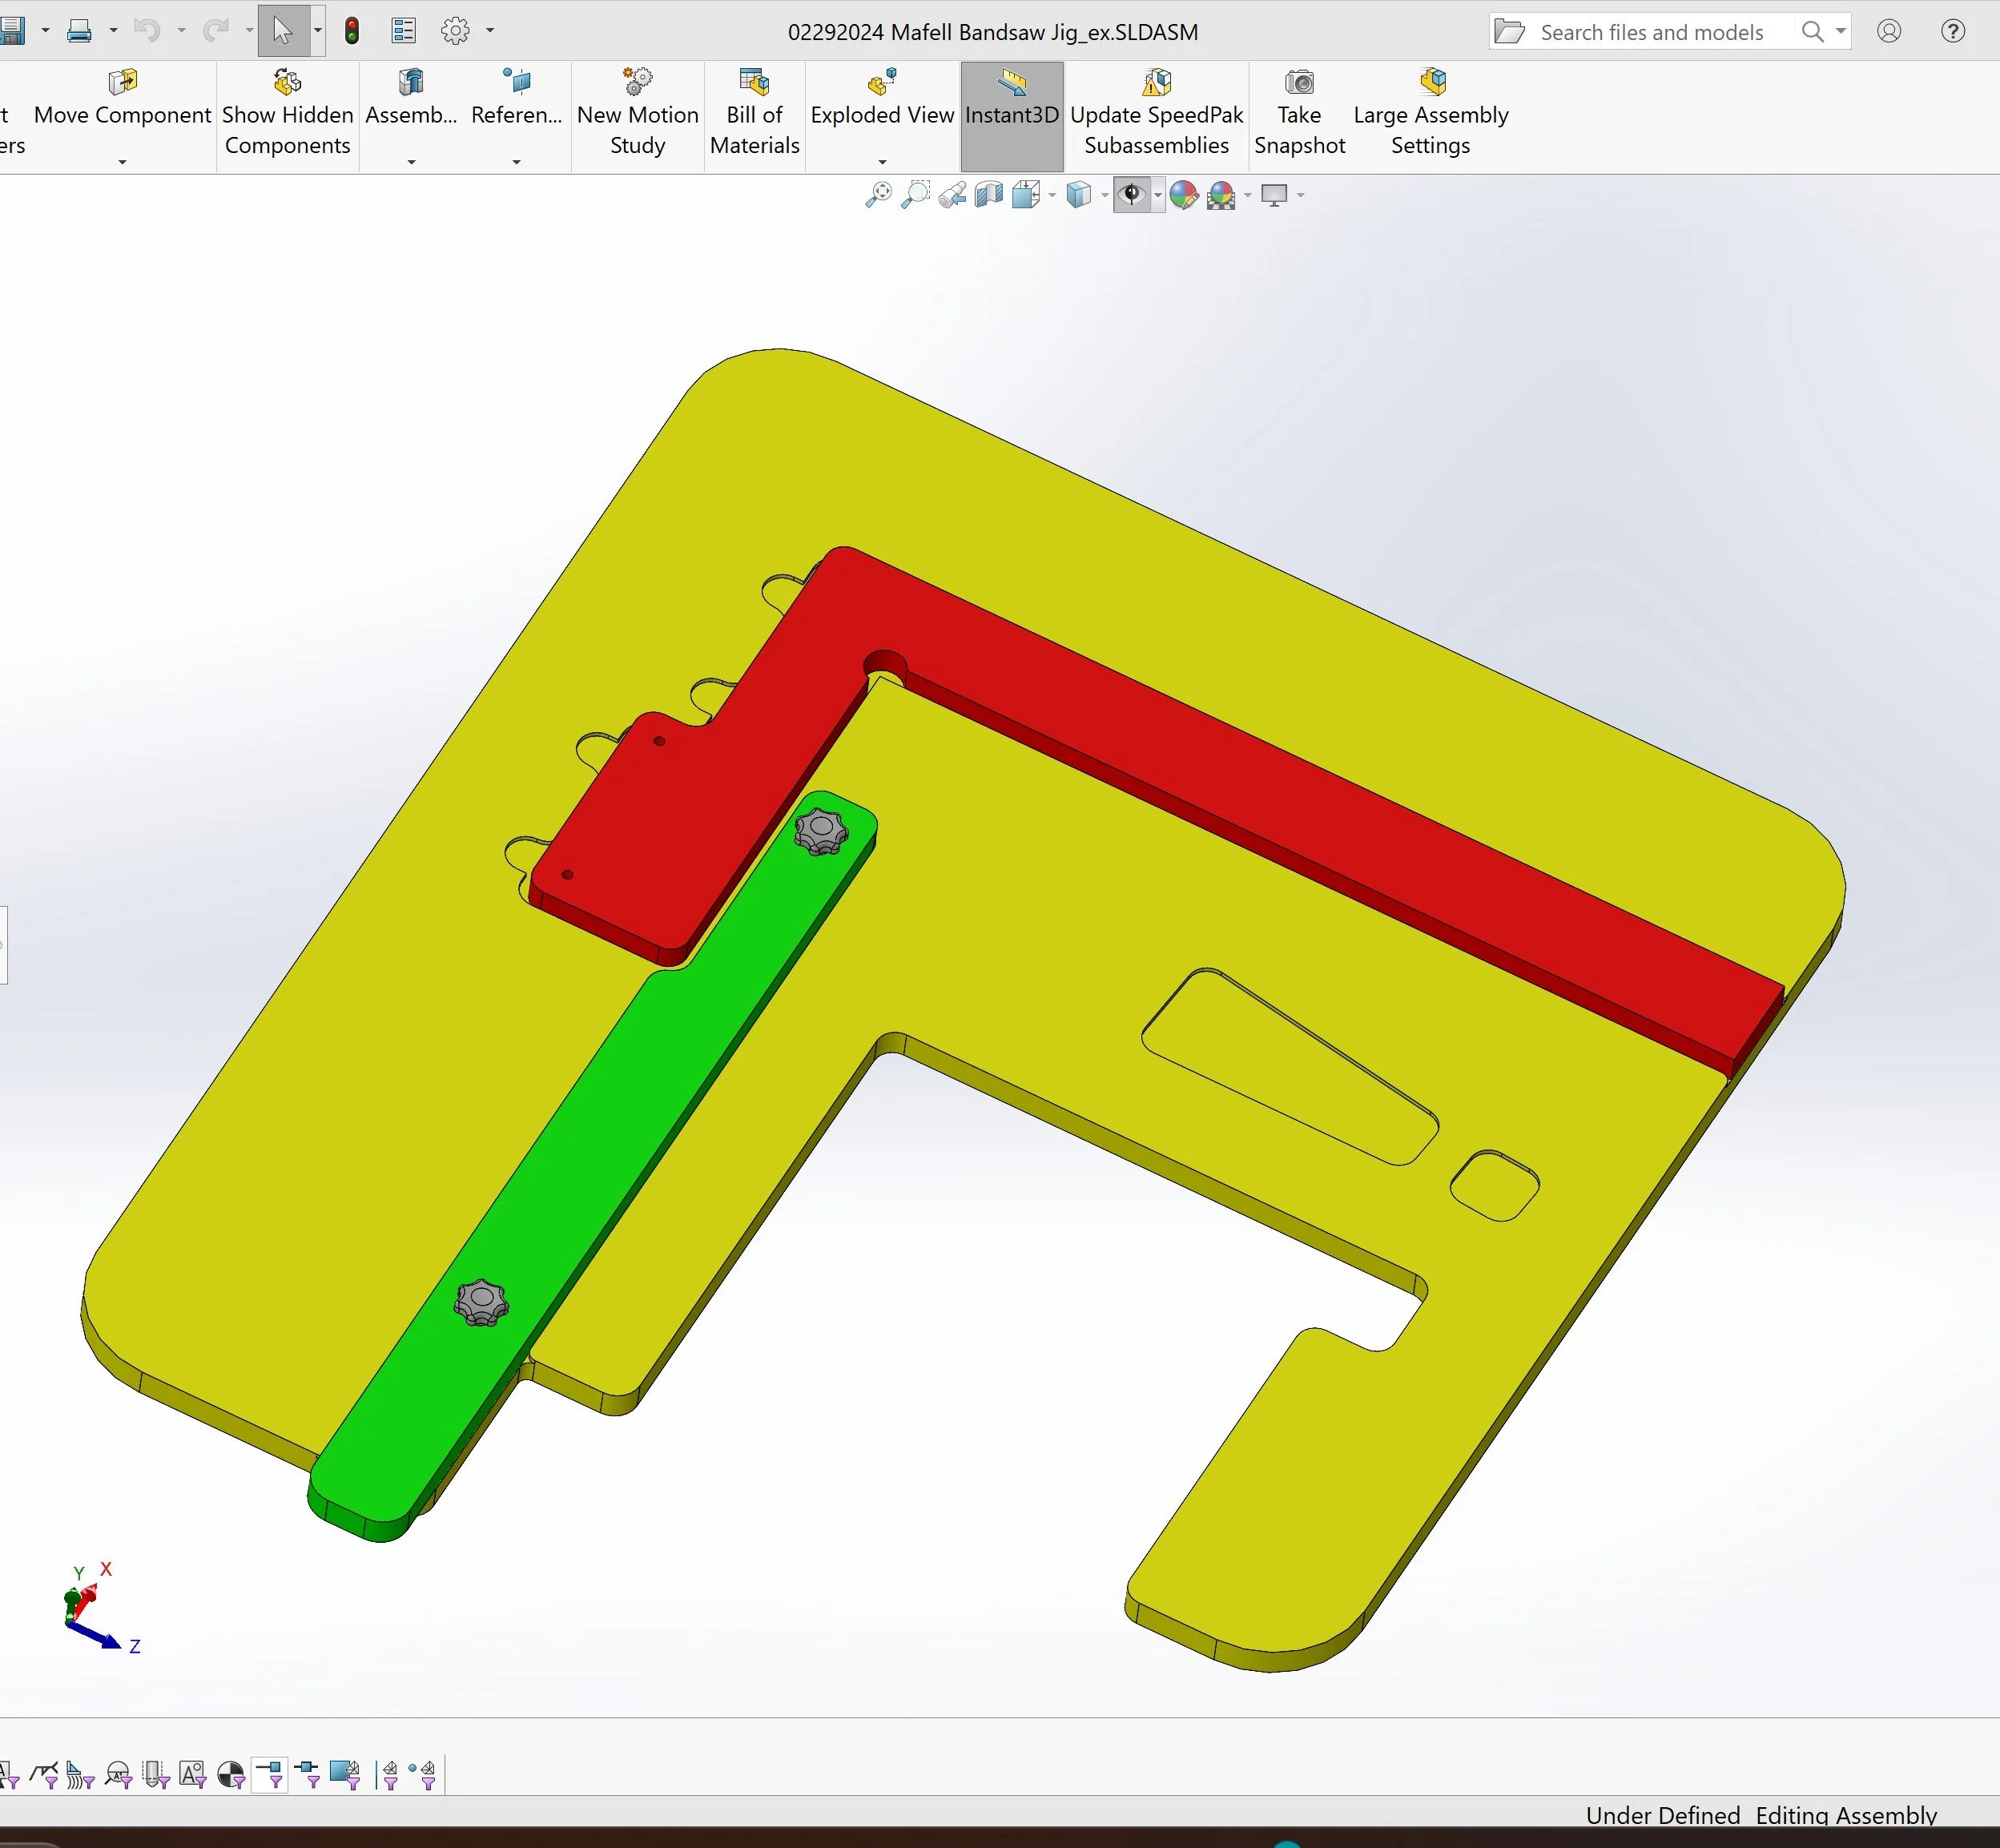Click the Previous View icon
2000x1848 pixels.
(x=952, y=195)
